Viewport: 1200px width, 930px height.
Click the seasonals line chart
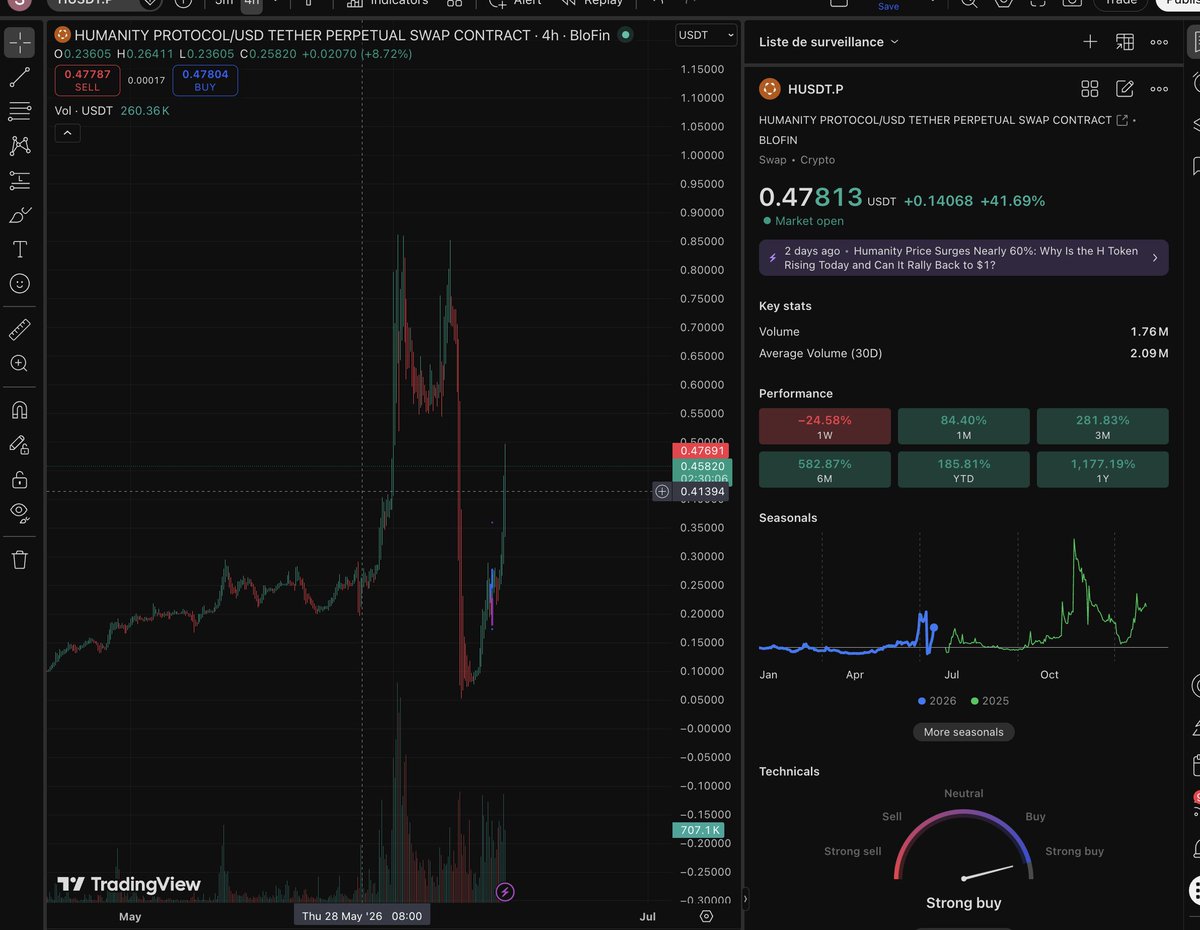[963, 599]
